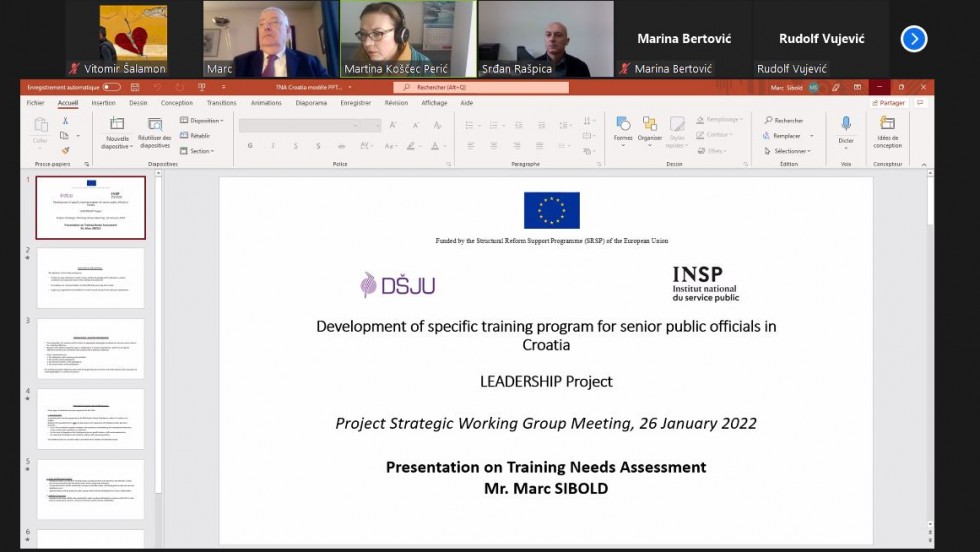Click the increase font size icon
The height and width of the screenshot is (552, 980).
point(392,125)
